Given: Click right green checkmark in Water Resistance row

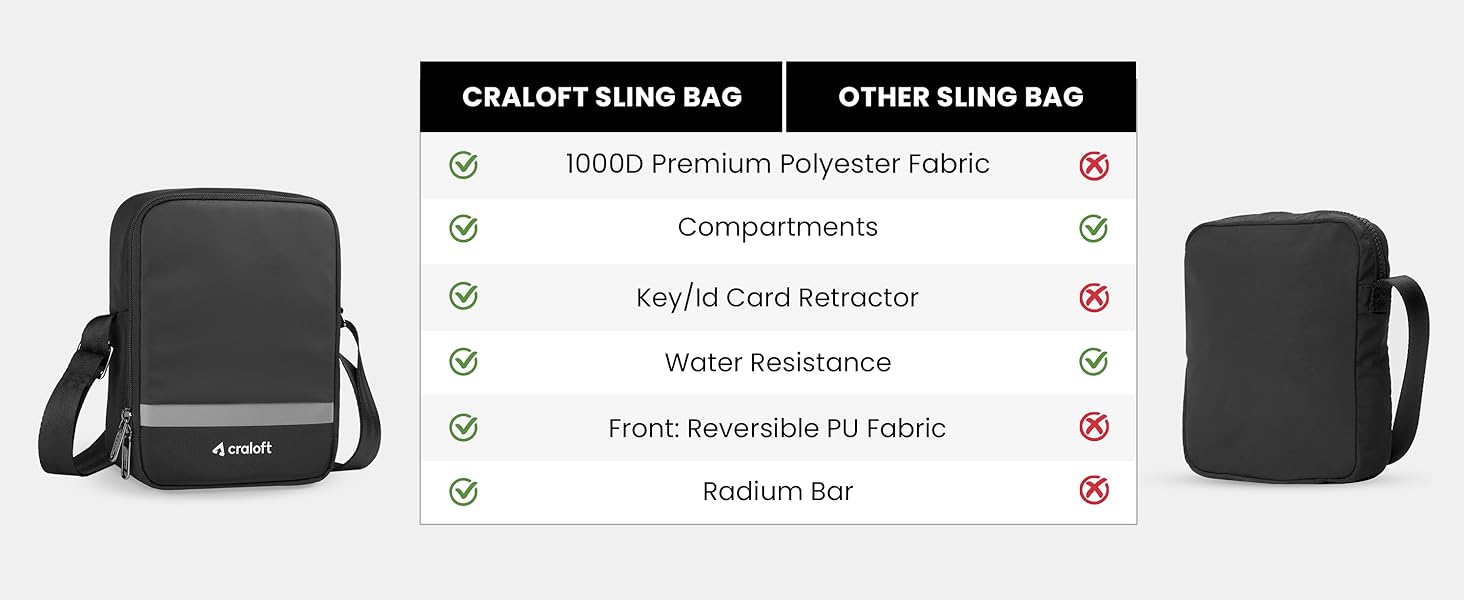Looking at the screenshot, I should pos(1094,362).
